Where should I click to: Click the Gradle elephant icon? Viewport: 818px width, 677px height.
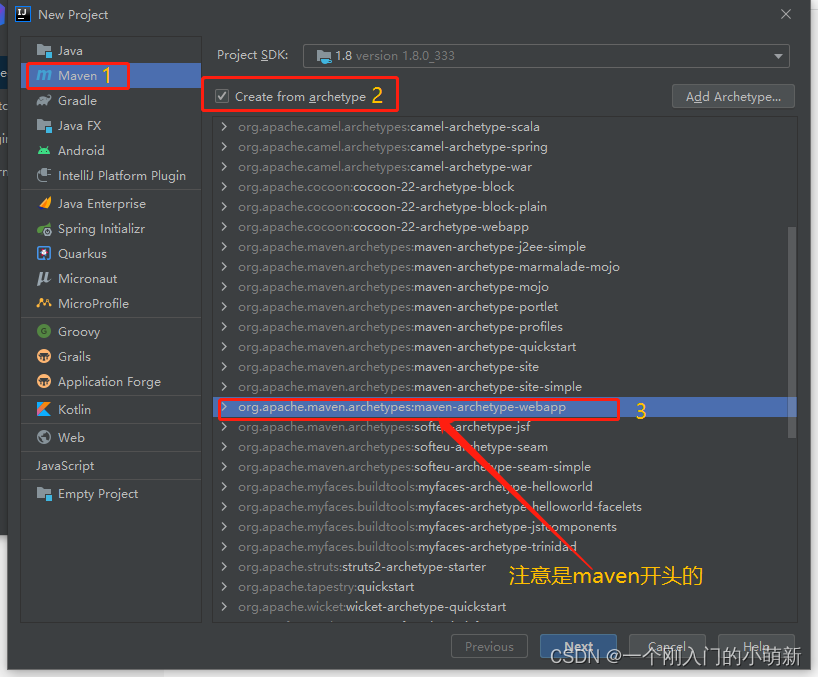pos(44,101)
